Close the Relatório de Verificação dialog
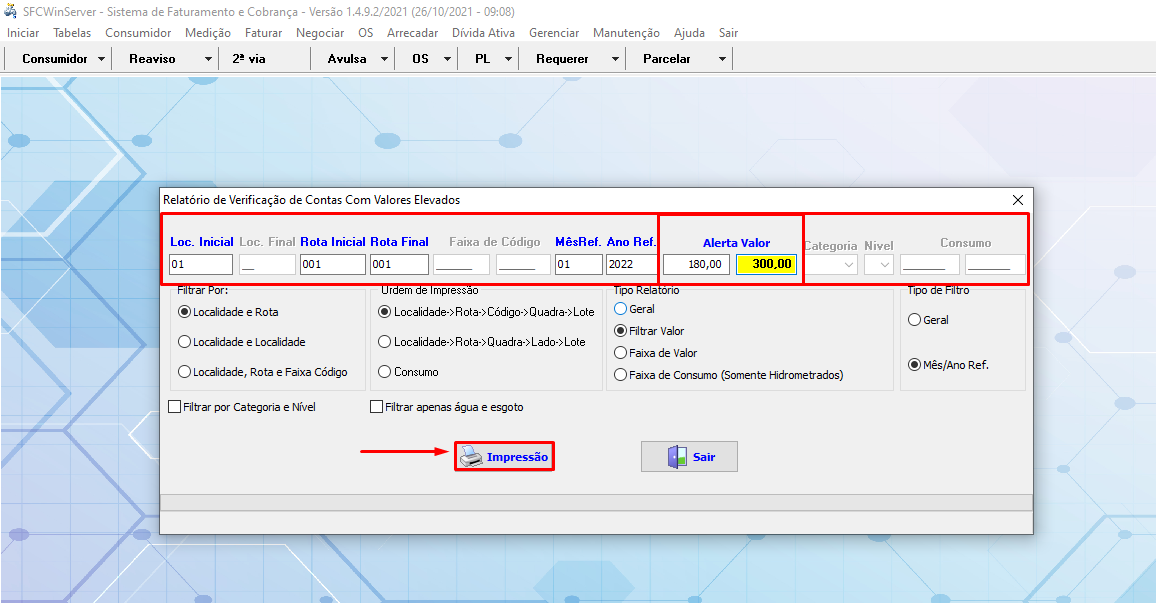 pyautogui.click(x=1018, y=200)
